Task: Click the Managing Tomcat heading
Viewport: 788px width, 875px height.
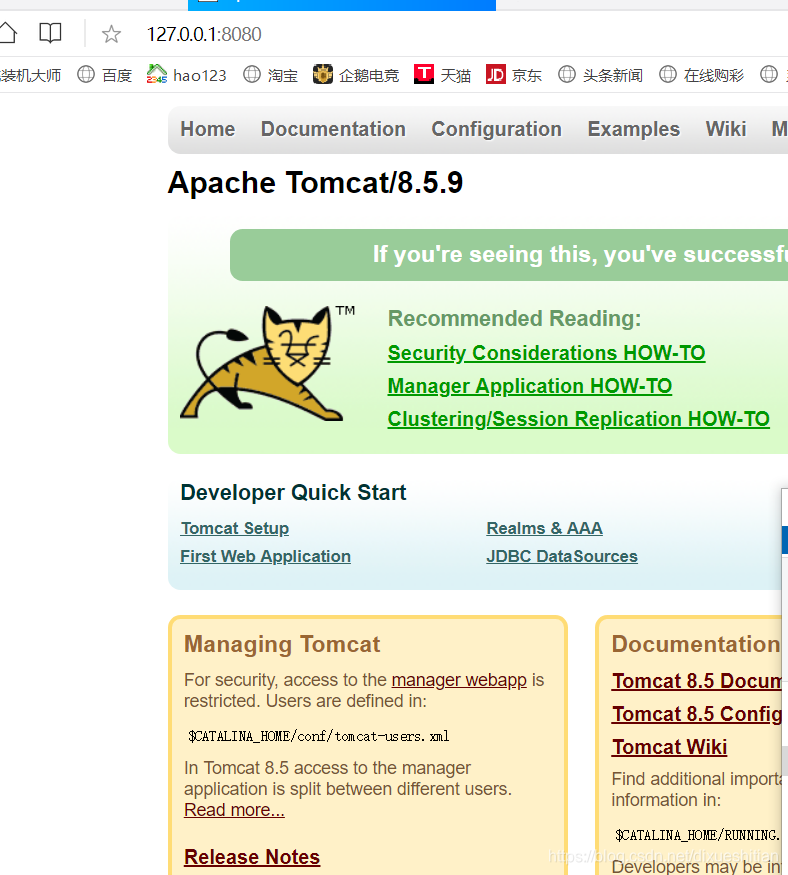Action: coord(282,644)
